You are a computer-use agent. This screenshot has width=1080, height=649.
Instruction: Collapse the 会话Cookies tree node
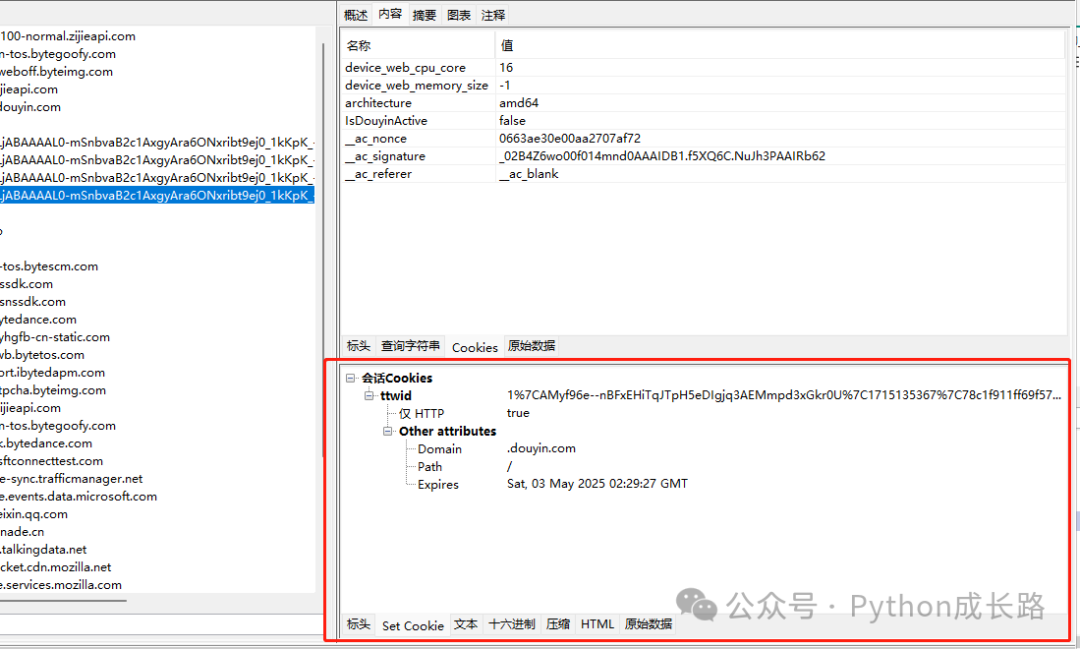click(351, 378)
